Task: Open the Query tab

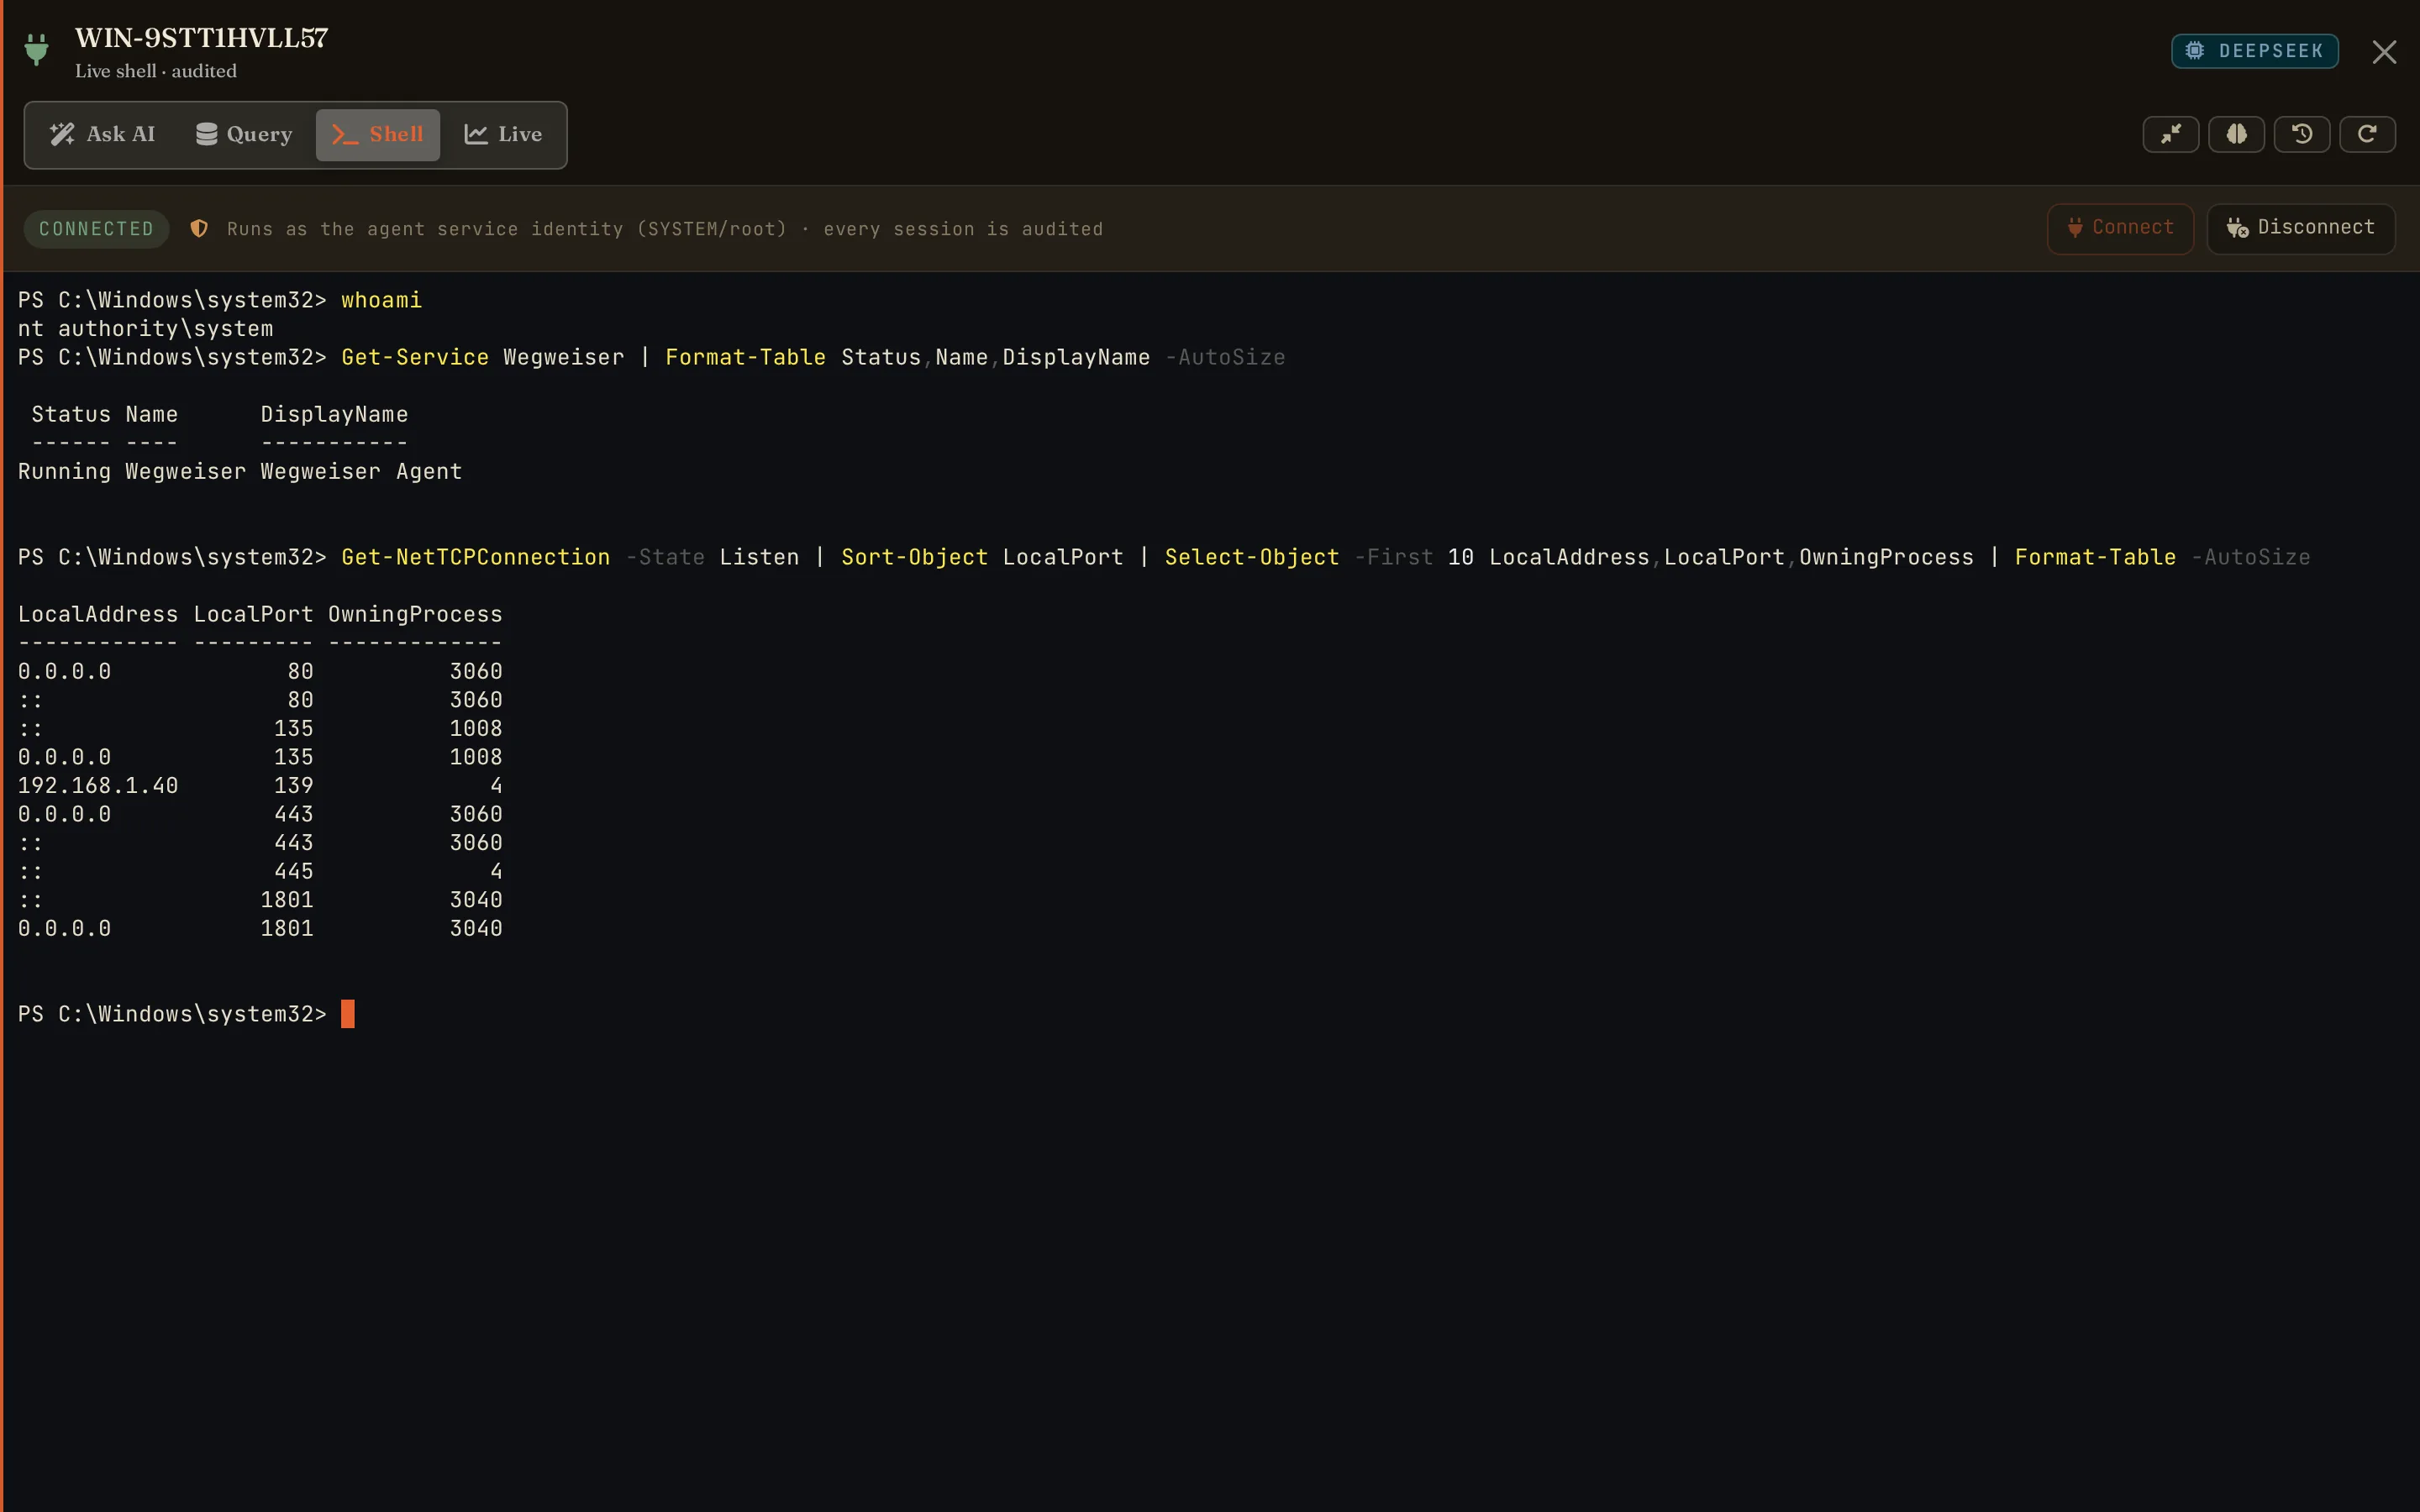Action: tap(244, 134)
